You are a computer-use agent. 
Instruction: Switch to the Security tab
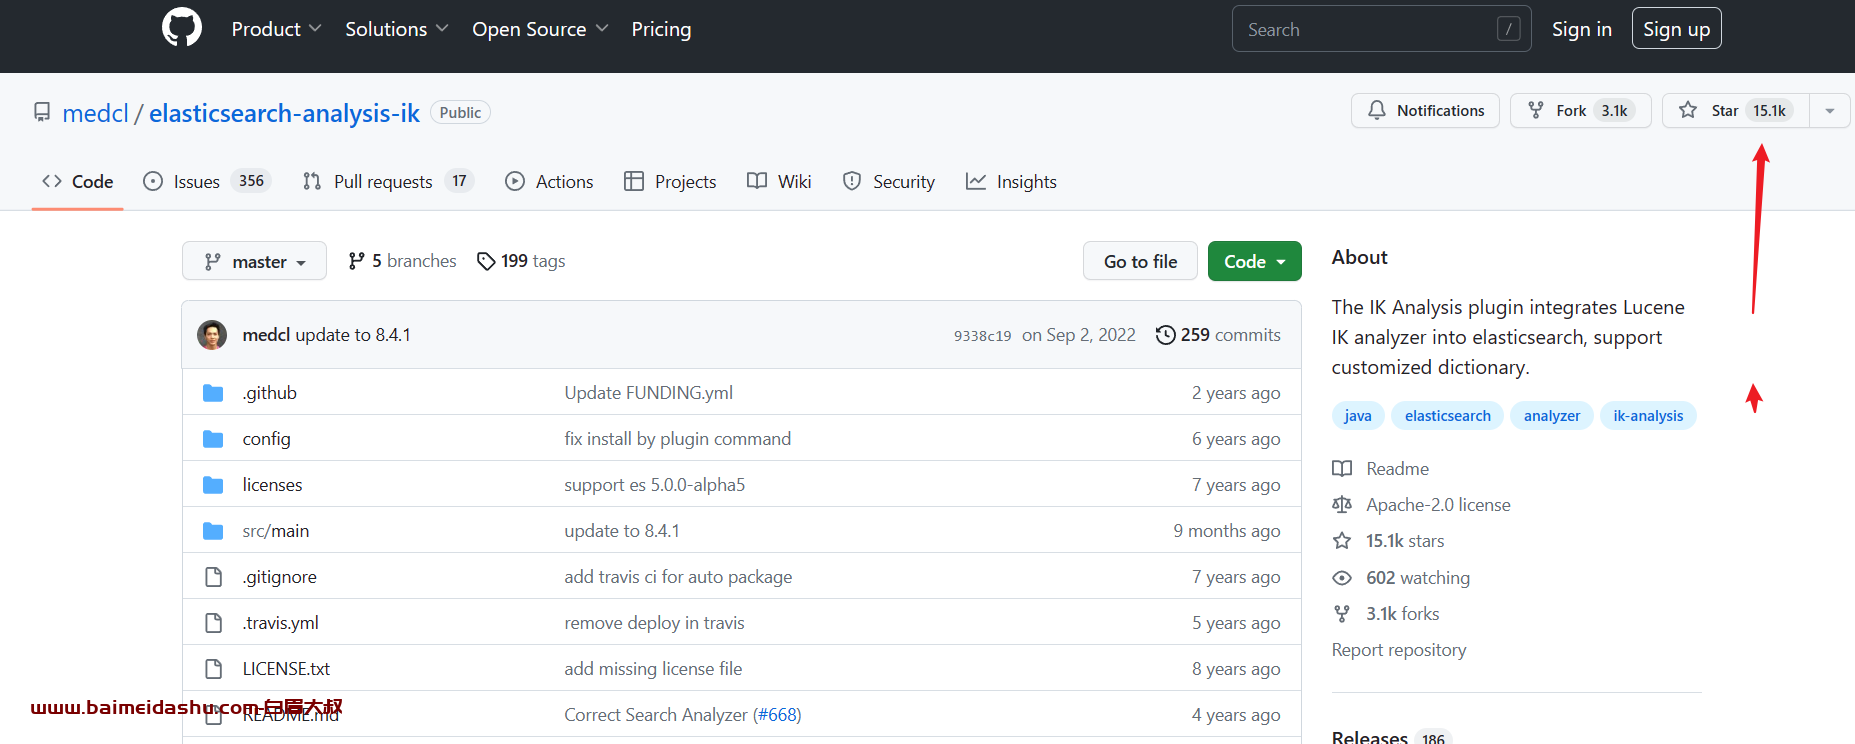pyautogui.click(x=889, y=181)
